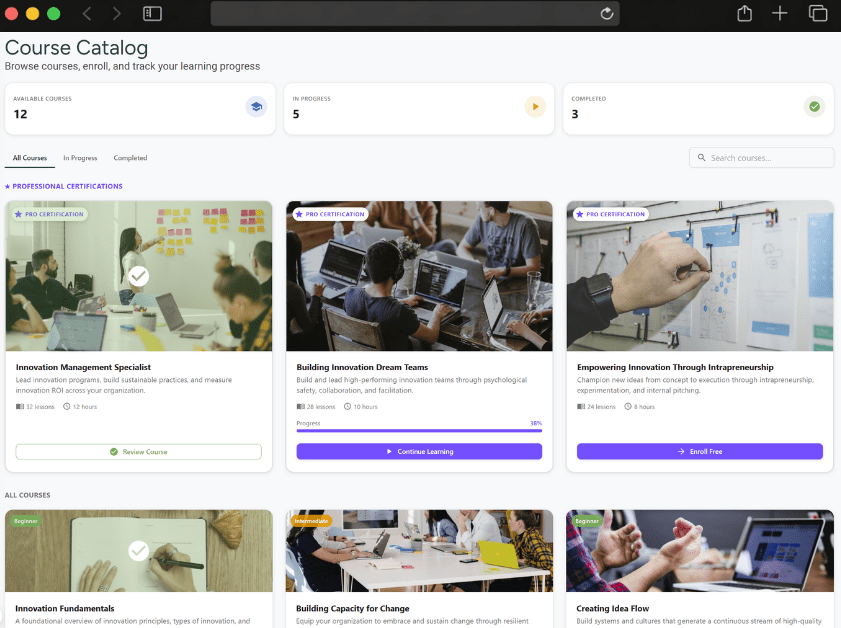This screenshot has width=841, height=628.
Task: Show tab overview icon
Action: [x=818, y=13]
